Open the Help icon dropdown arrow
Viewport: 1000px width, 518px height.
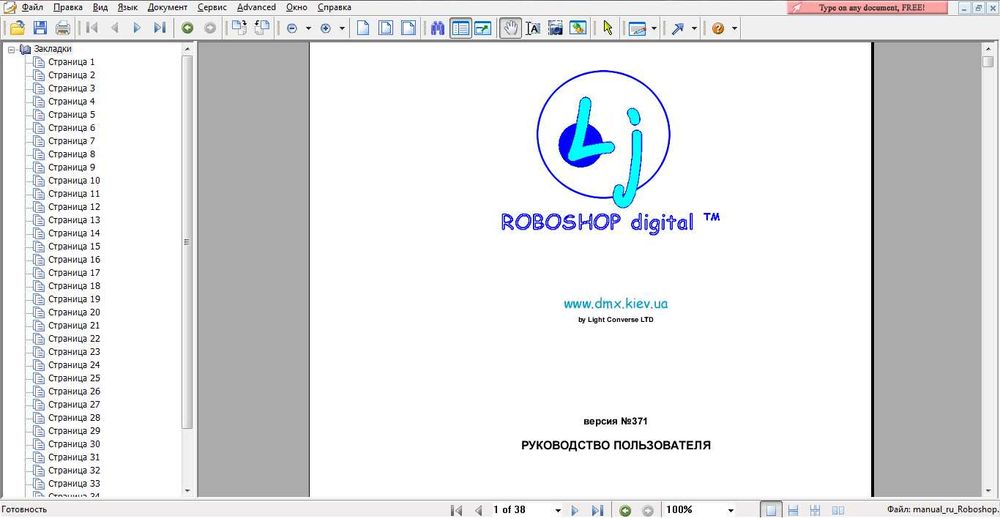click(735, 28)
